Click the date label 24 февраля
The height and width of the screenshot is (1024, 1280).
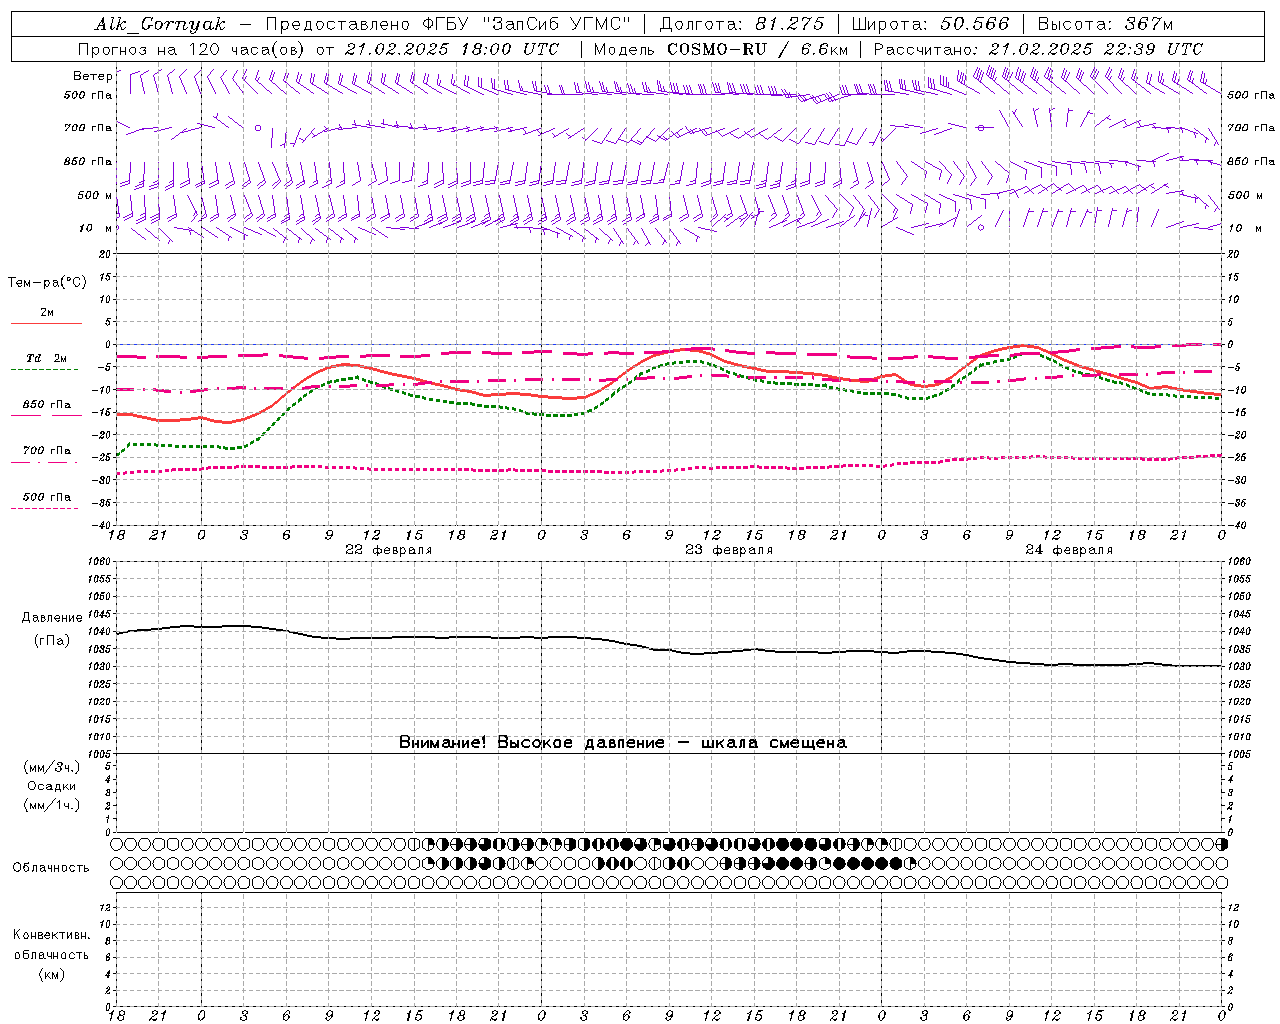click(1069, 550)
